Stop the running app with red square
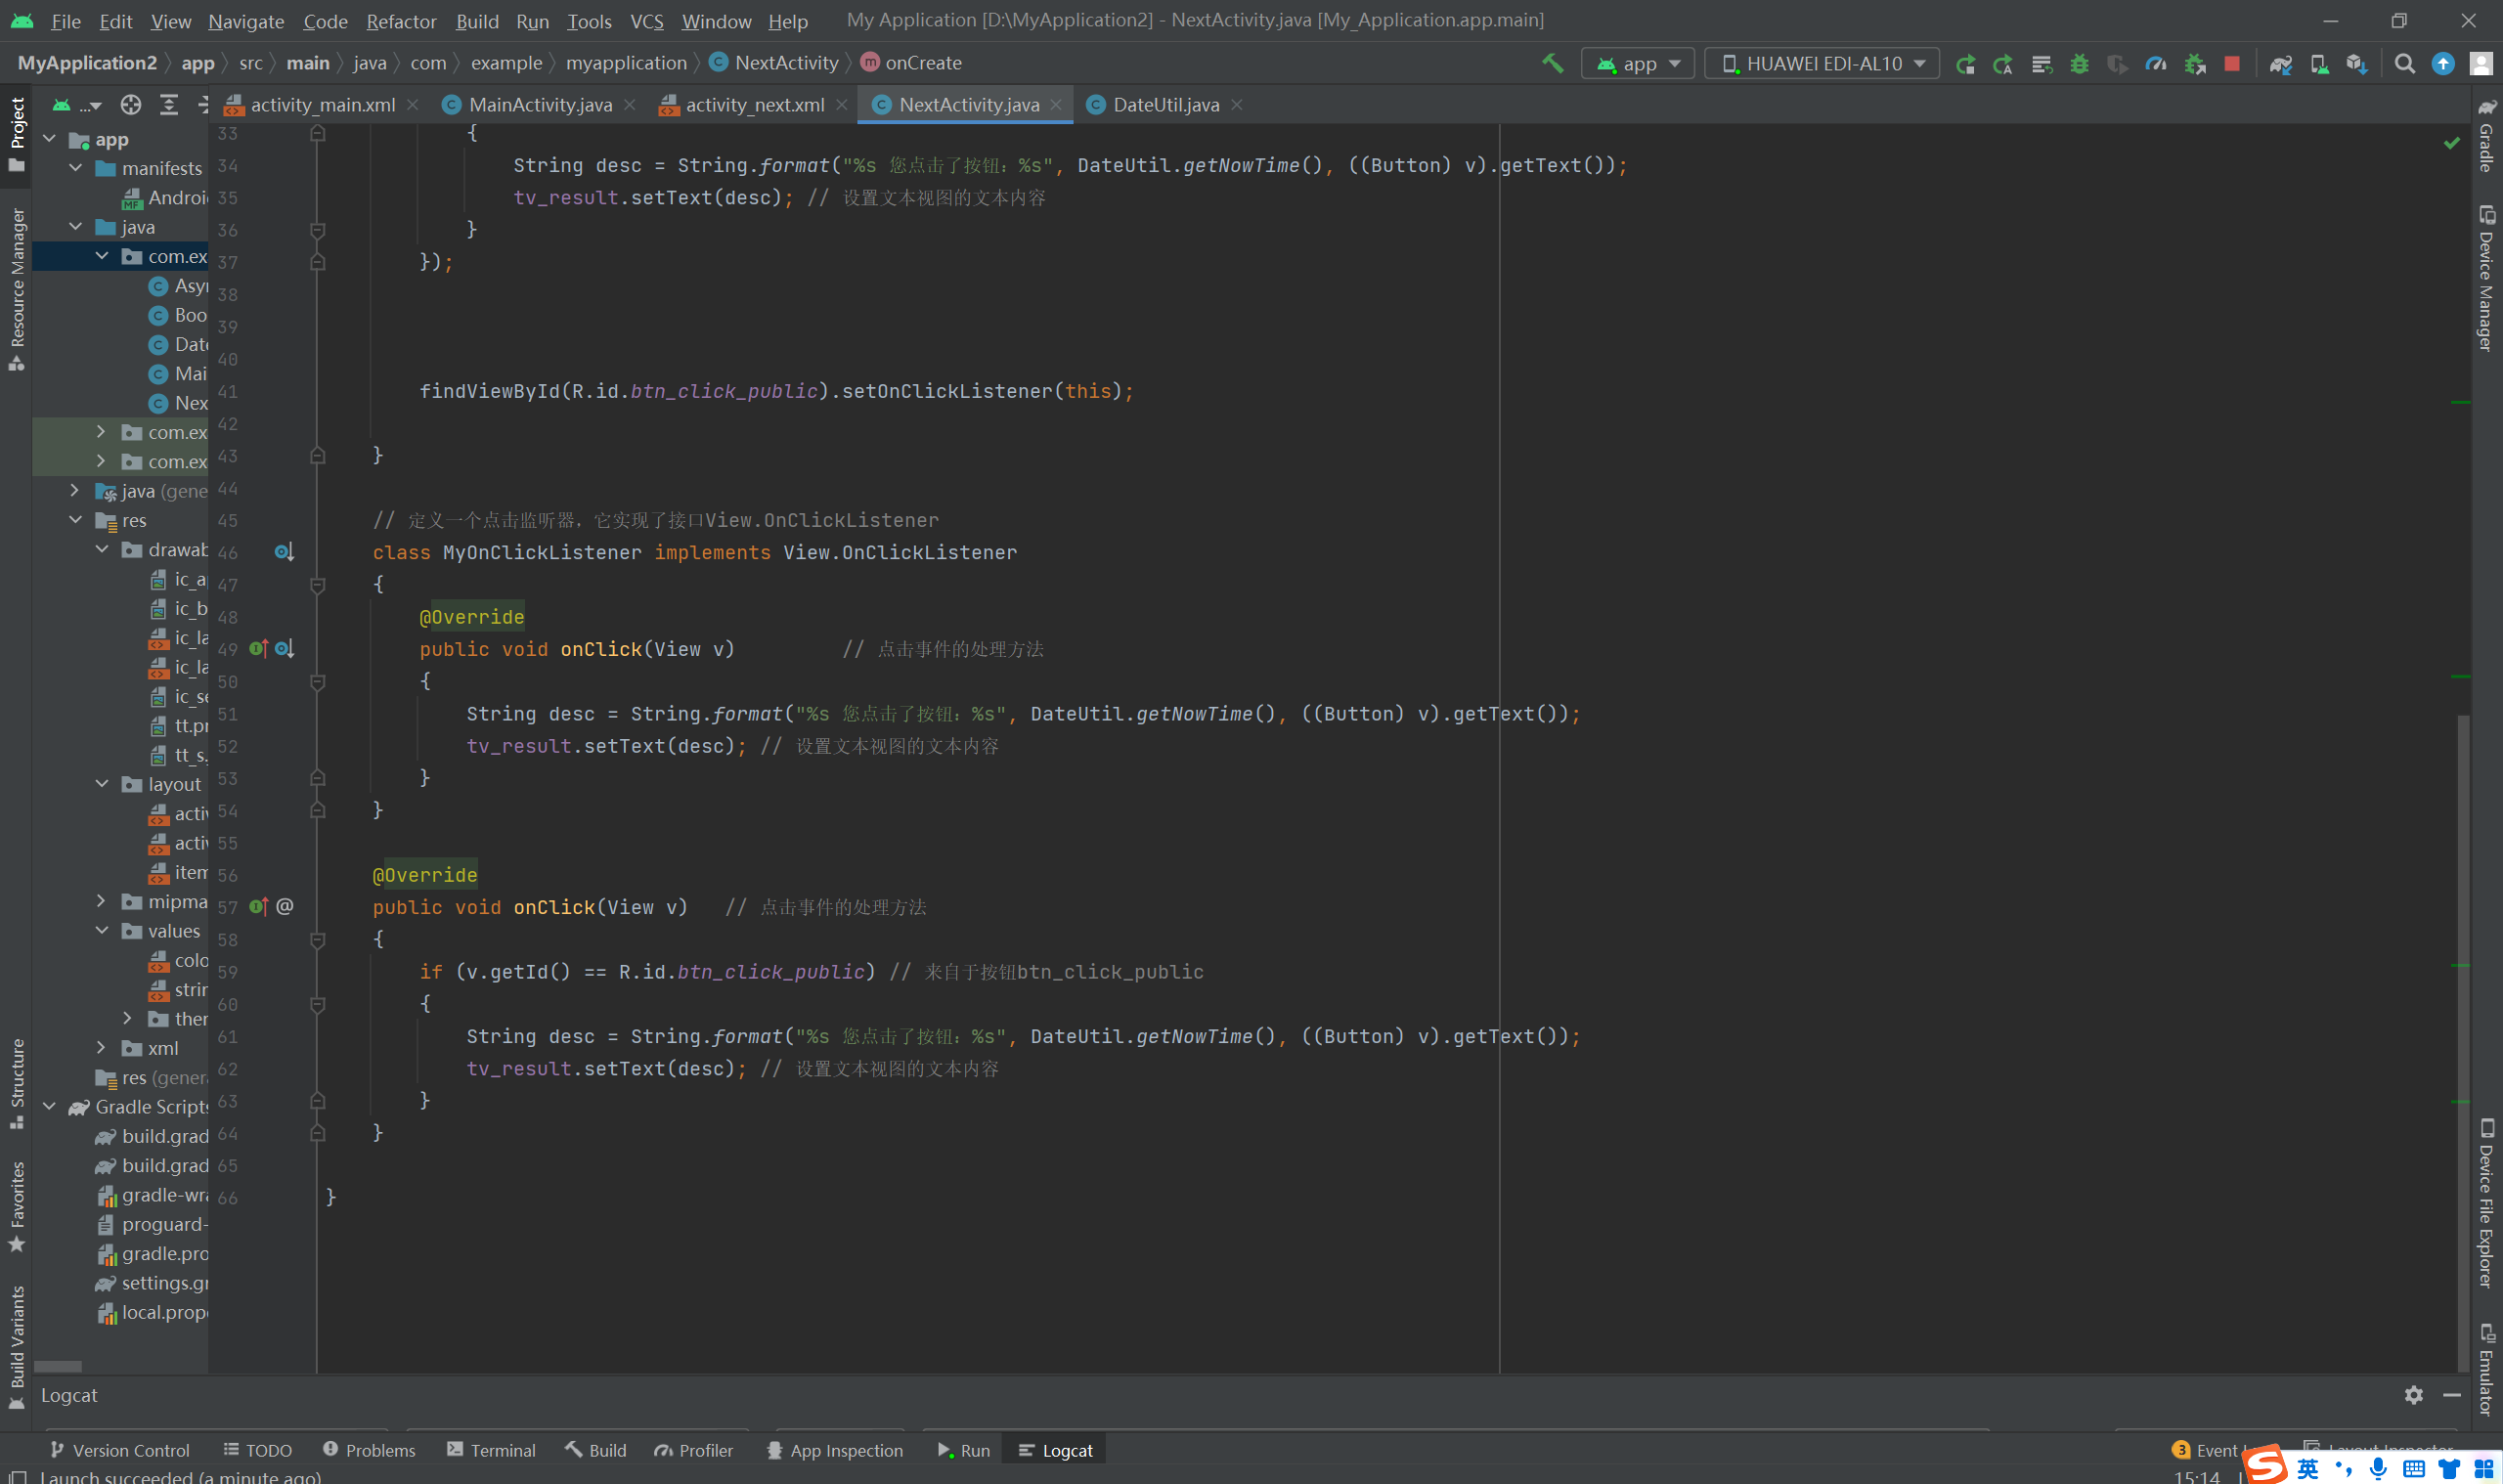The height and width of the screenshot is (1484, 2503). (x=2232, y=63)
